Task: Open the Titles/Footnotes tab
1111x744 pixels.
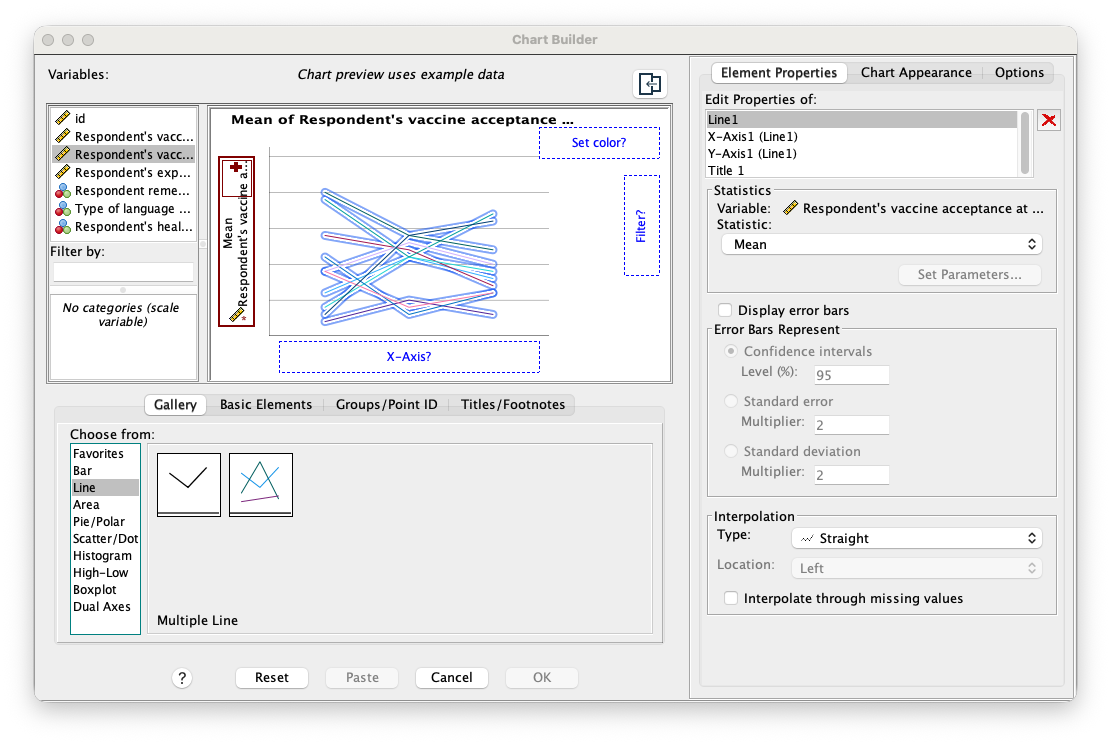Action: 512,405
